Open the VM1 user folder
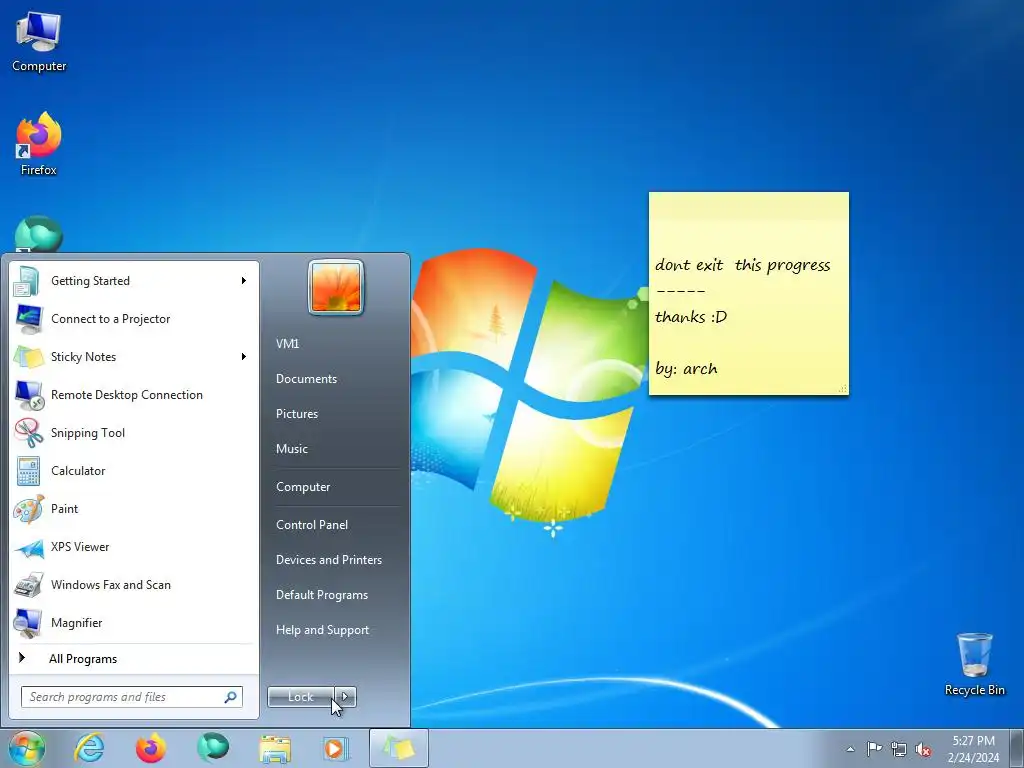This screenshot has width=1024, height=768. pyautogui.click(x=287, y=344)
